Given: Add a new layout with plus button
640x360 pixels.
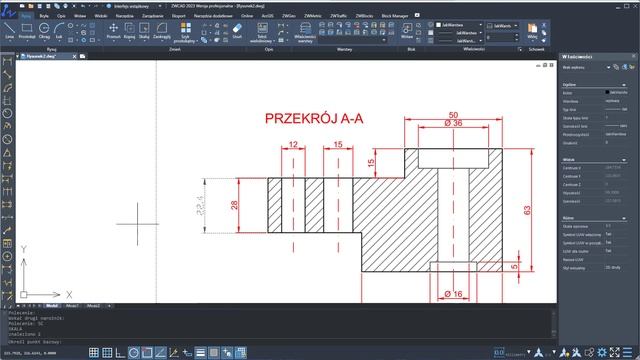Looking at the screenshot, I should (x=109, y=306).
